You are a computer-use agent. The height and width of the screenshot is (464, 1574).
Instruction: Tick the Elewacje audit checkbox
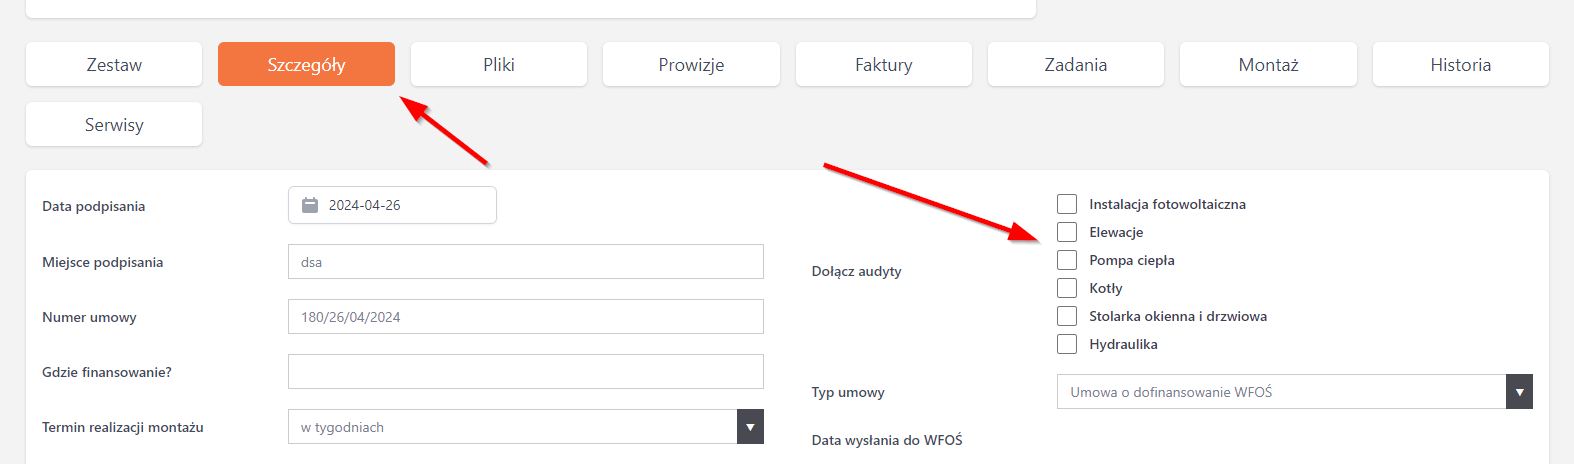(x=1067, y=232)
